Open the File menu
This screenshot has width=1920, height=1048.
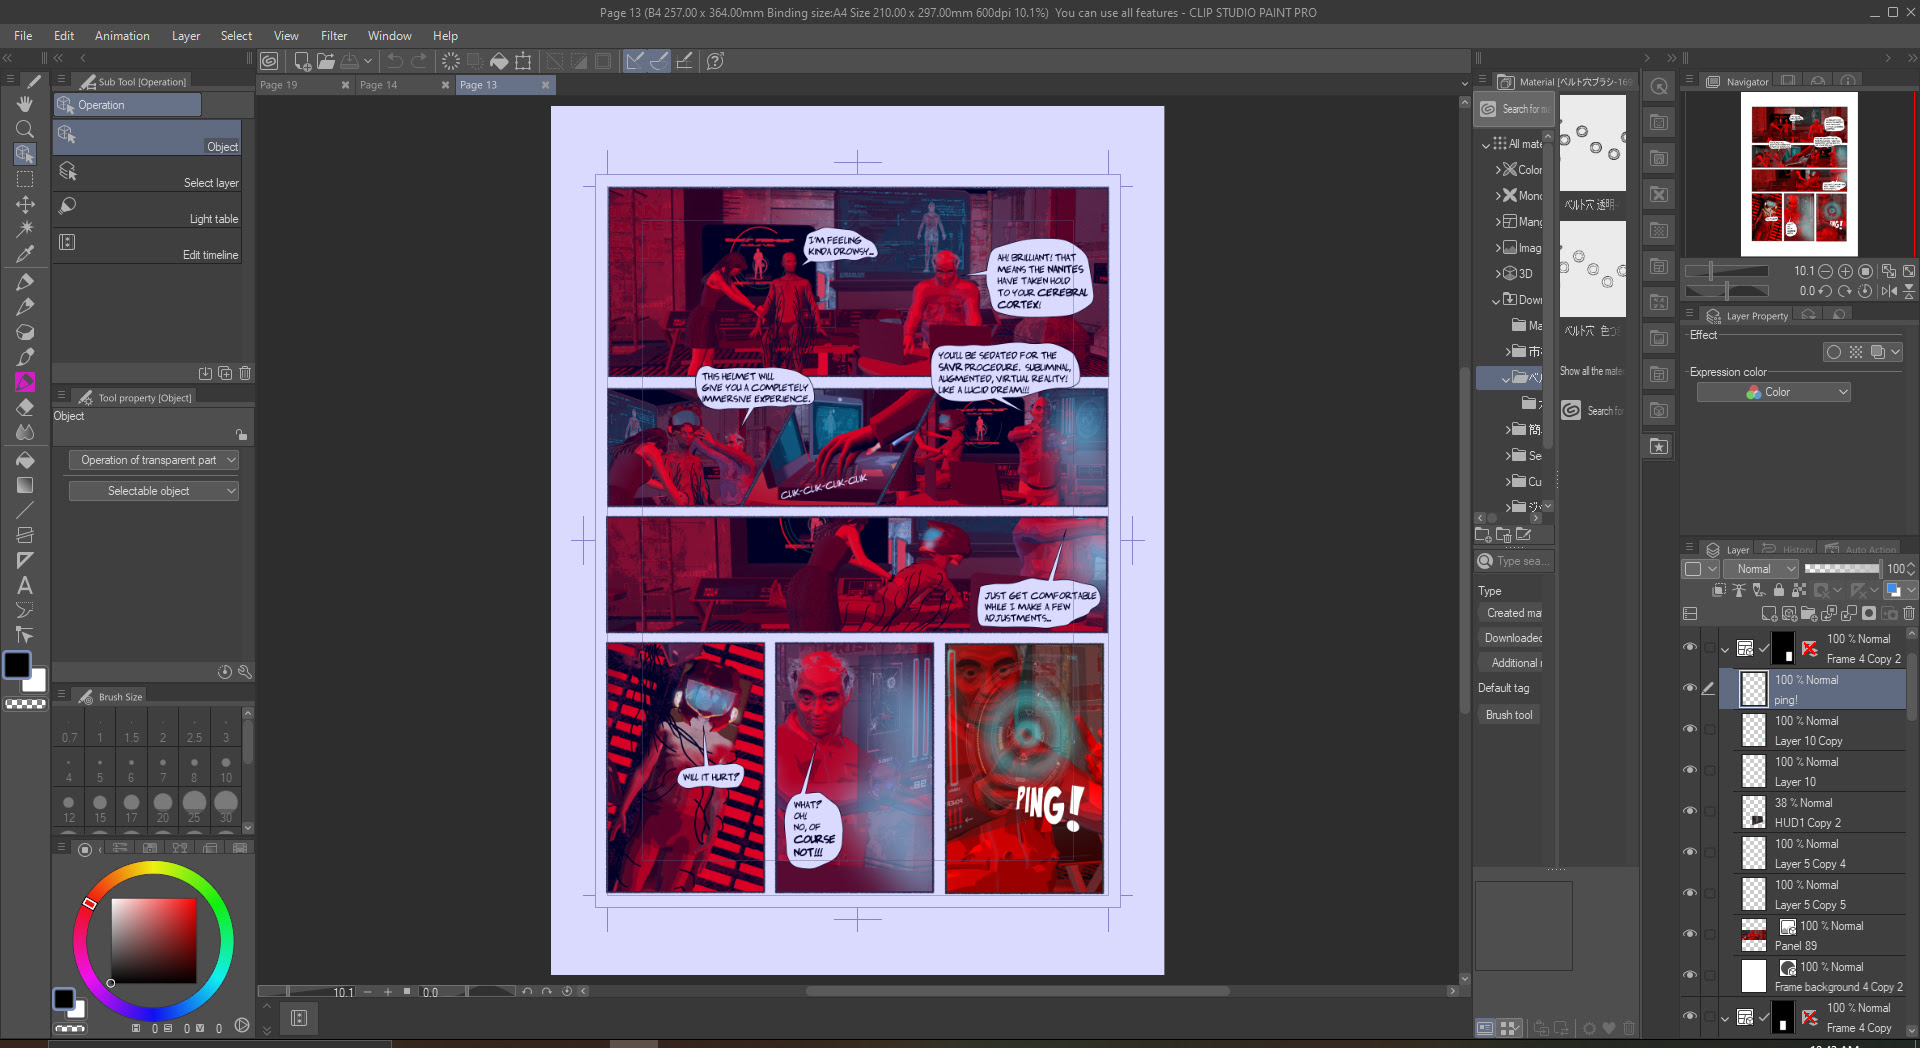pos(23,36)
